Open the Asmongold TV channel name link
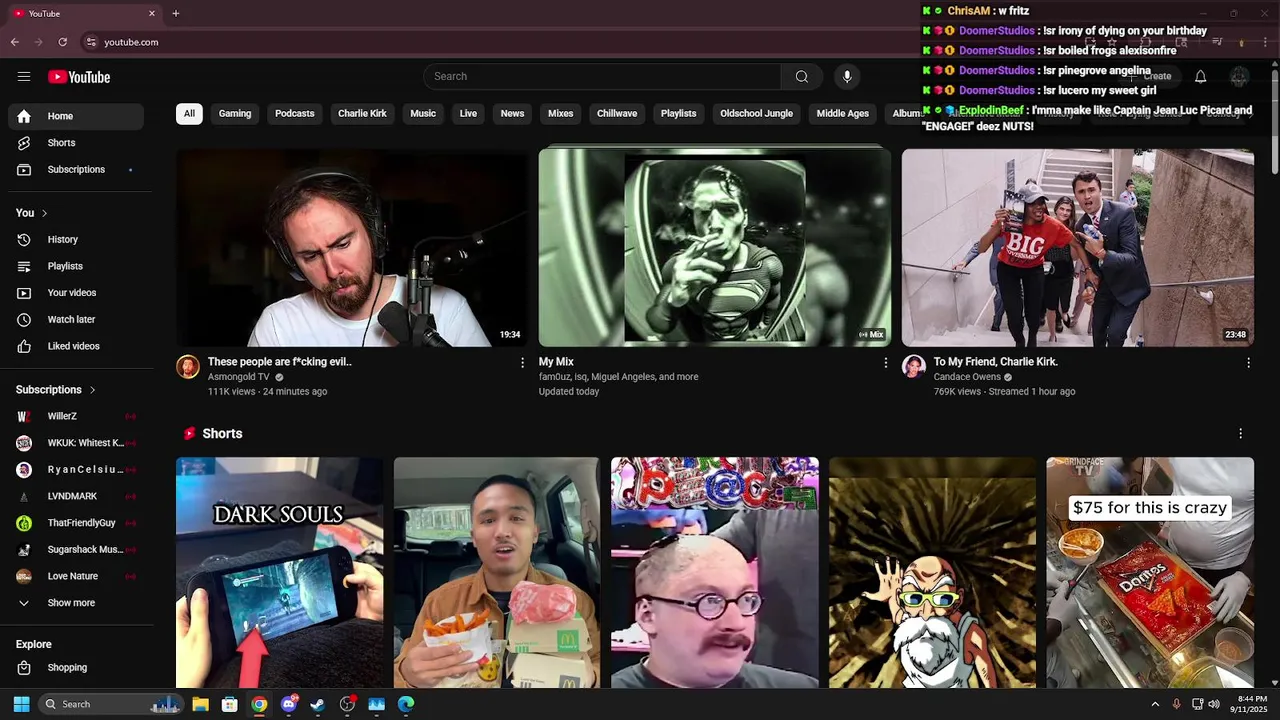The height and width of the screenshot is (720, 1280). pyautogui.click(x=239, y=377)
